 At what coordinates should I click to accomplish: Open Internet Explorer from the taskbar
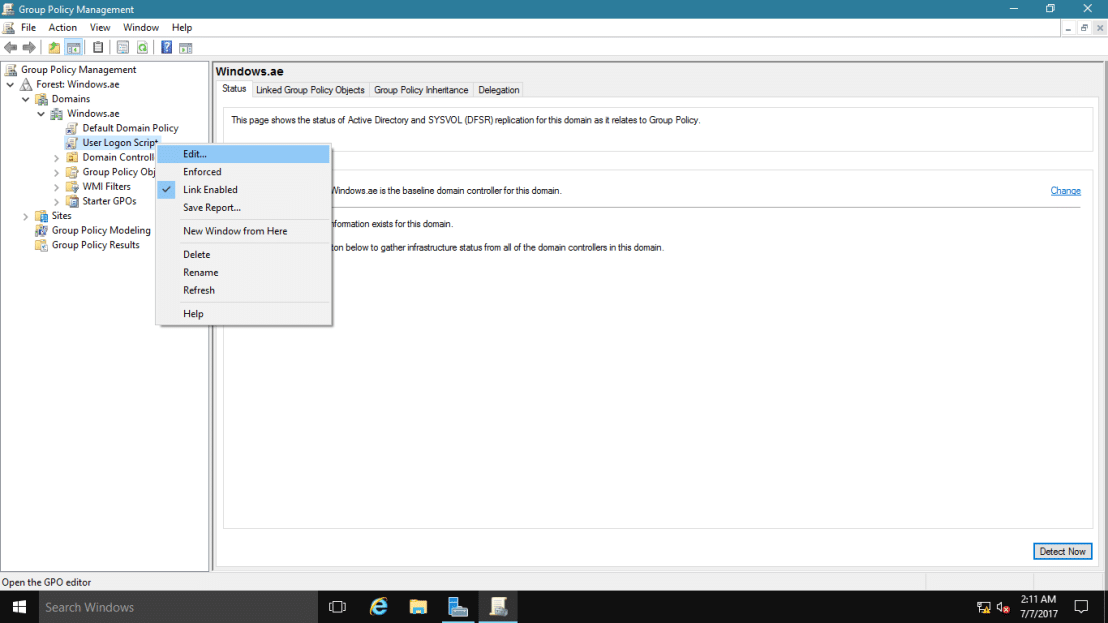(379, 607)
